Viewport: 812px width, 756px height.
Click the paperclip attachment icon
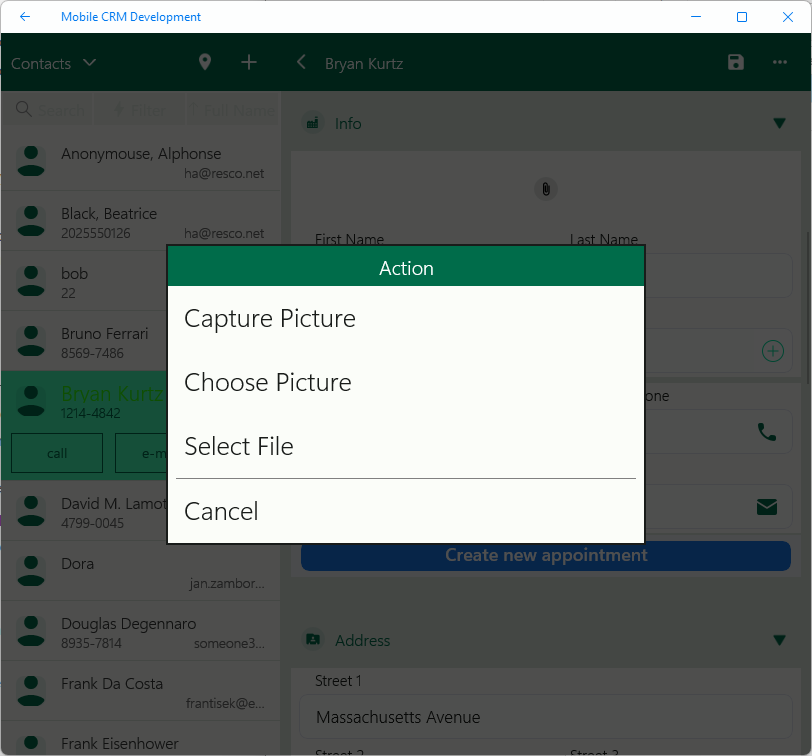click(x=546, y=188)
